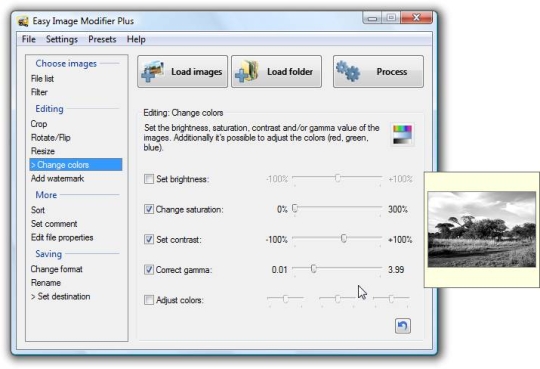Uncheck the Set contrast checkbox

click(x=149, y=239)
